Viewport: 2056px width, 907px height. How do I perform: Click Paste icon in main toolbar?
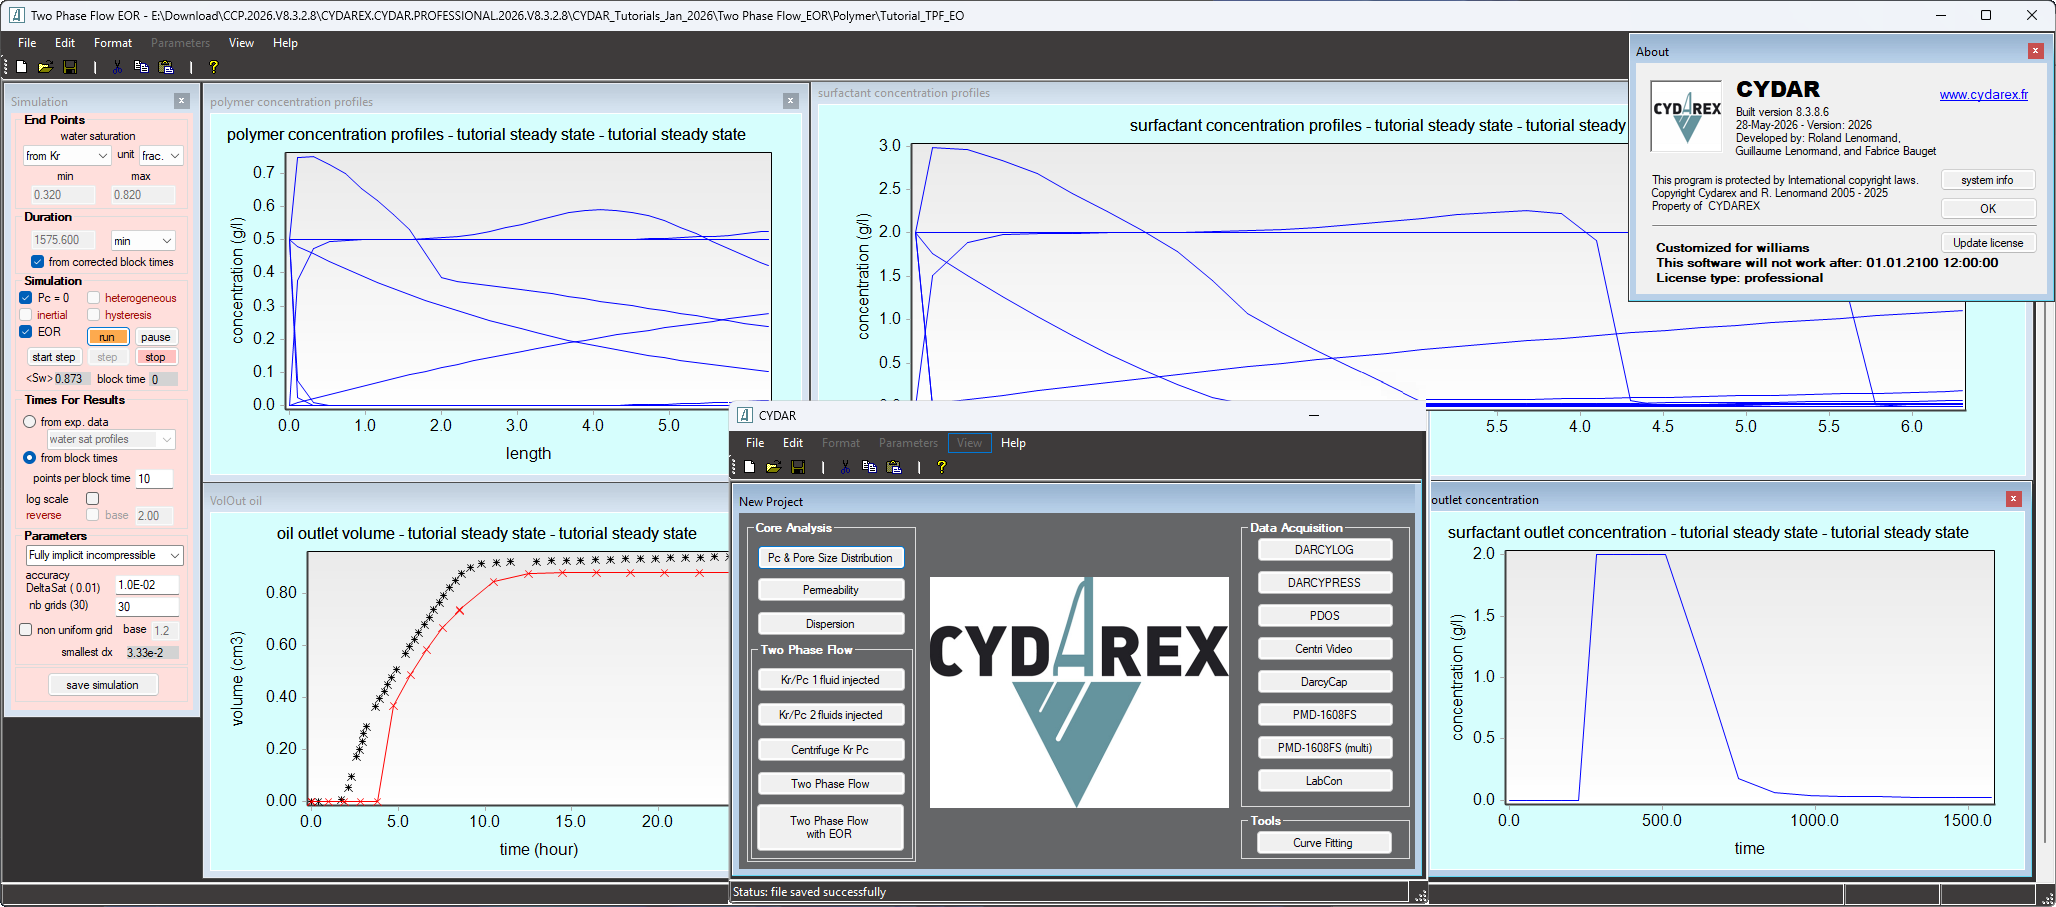click(166, 67)
